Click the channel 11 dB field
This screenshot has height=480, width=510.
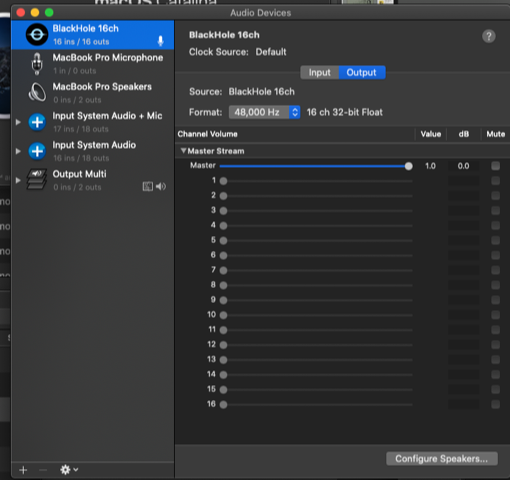[463, 330]
